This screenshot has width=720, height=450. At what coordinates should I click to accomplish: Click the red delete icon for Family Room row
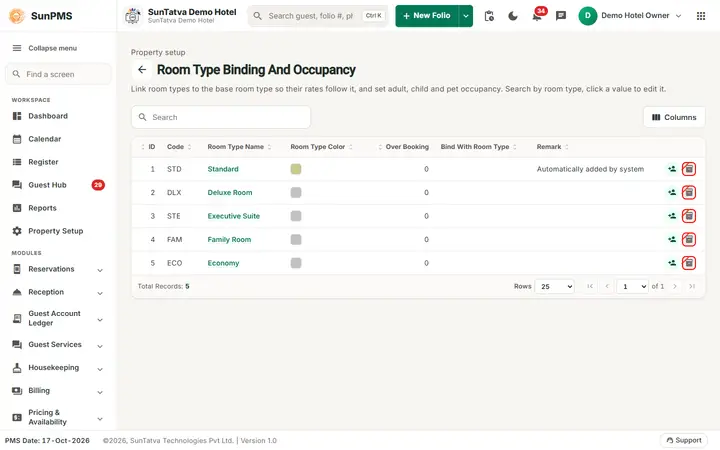coord(689,239)
